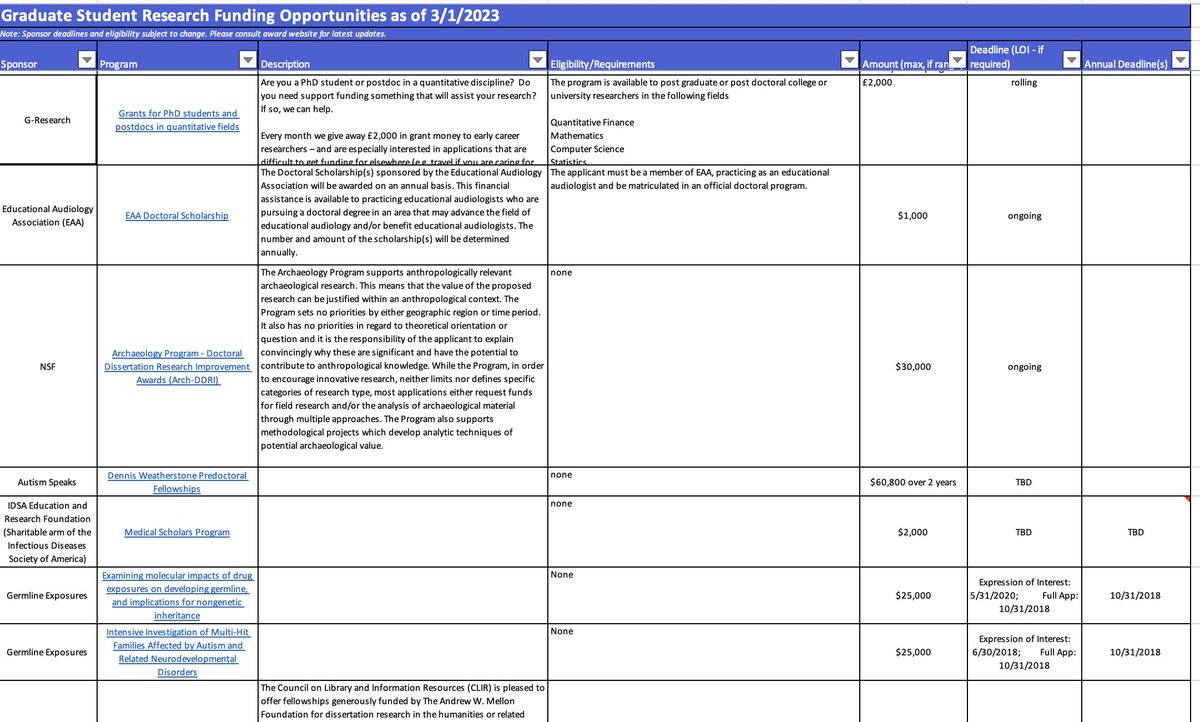Follow the Intensive Investigation of Multi-Hit Families link

click(177, 652)
